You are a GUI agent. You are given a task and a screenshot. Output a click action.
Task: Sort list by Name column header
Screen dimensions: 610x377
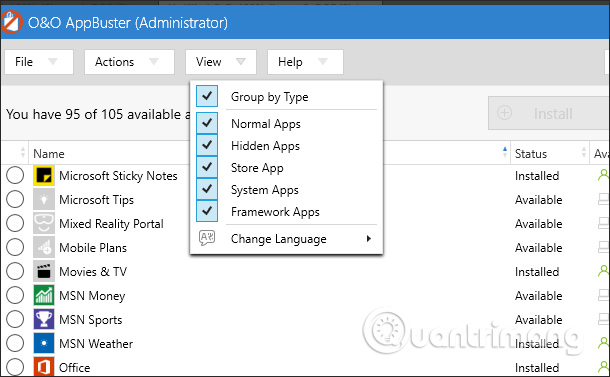pos(49,154)
